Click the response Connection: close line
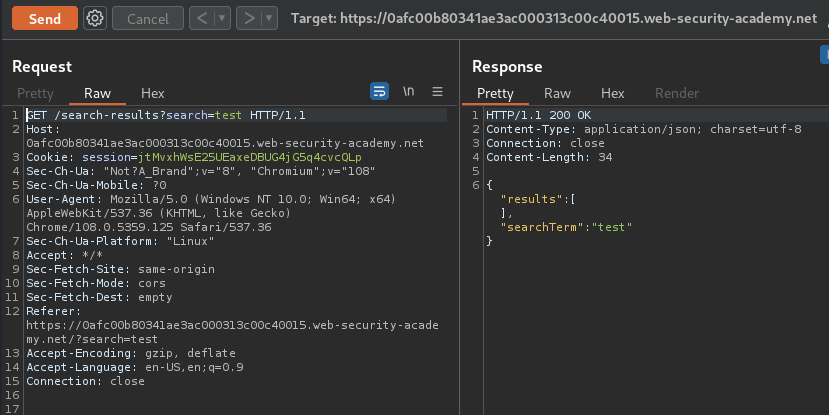This screenshot has width=829, height=415. pyautogui.click(x=546, y=143)
